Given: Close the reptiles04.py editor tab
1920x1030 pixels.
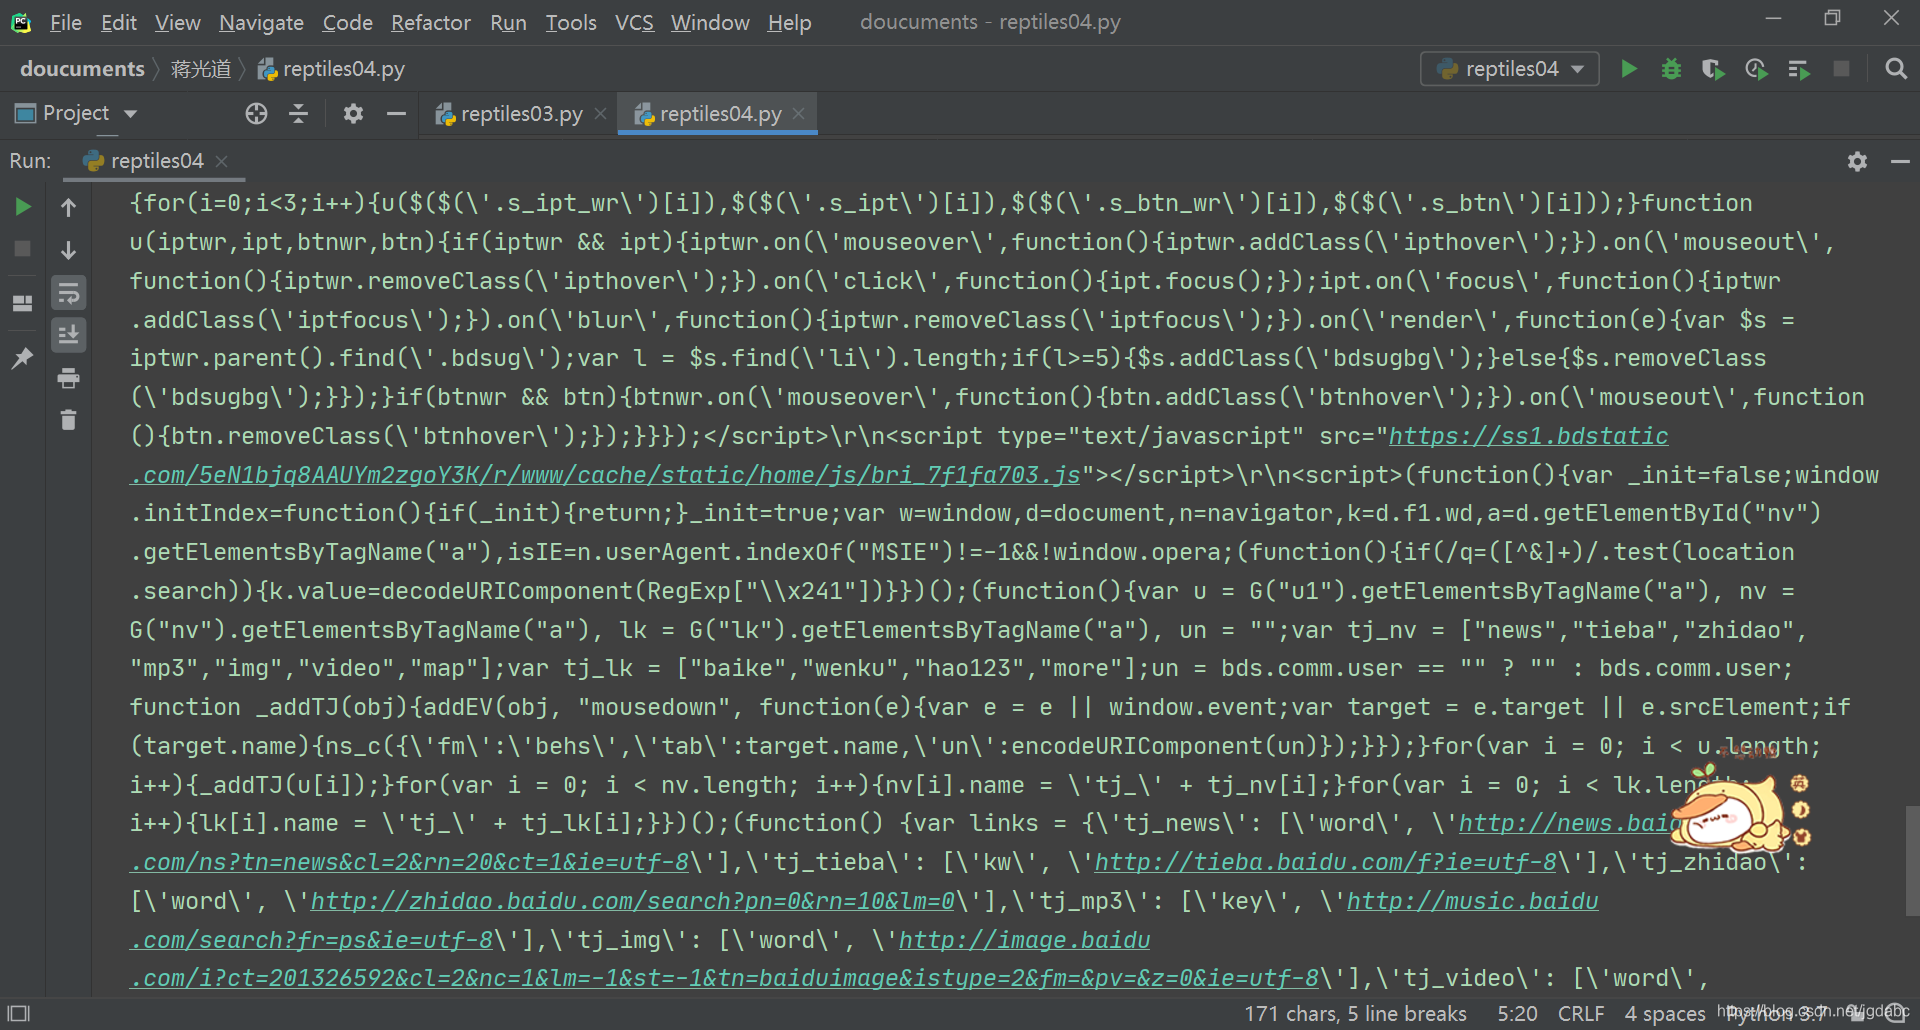Looking at the screenshot, I should pos(798,114).
